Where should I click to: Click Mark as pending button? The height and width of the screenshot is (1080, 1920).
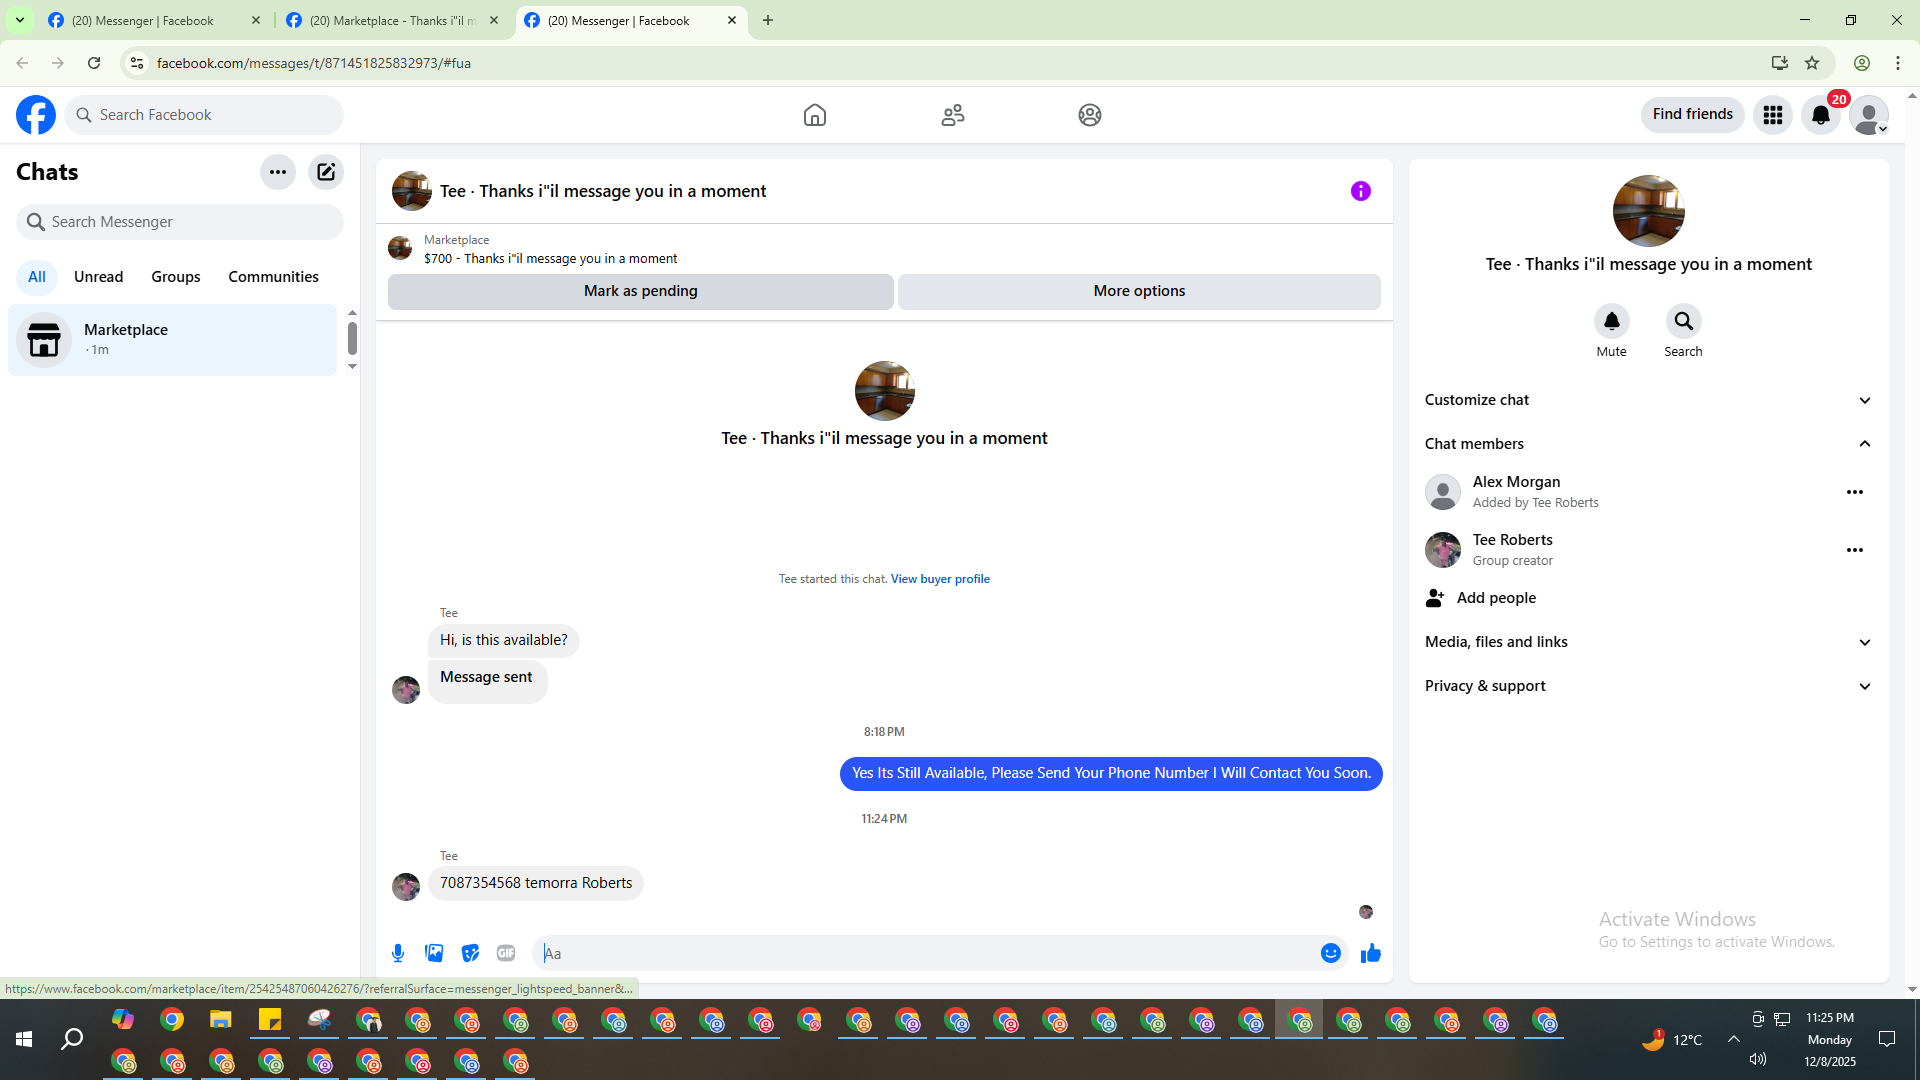641,291
